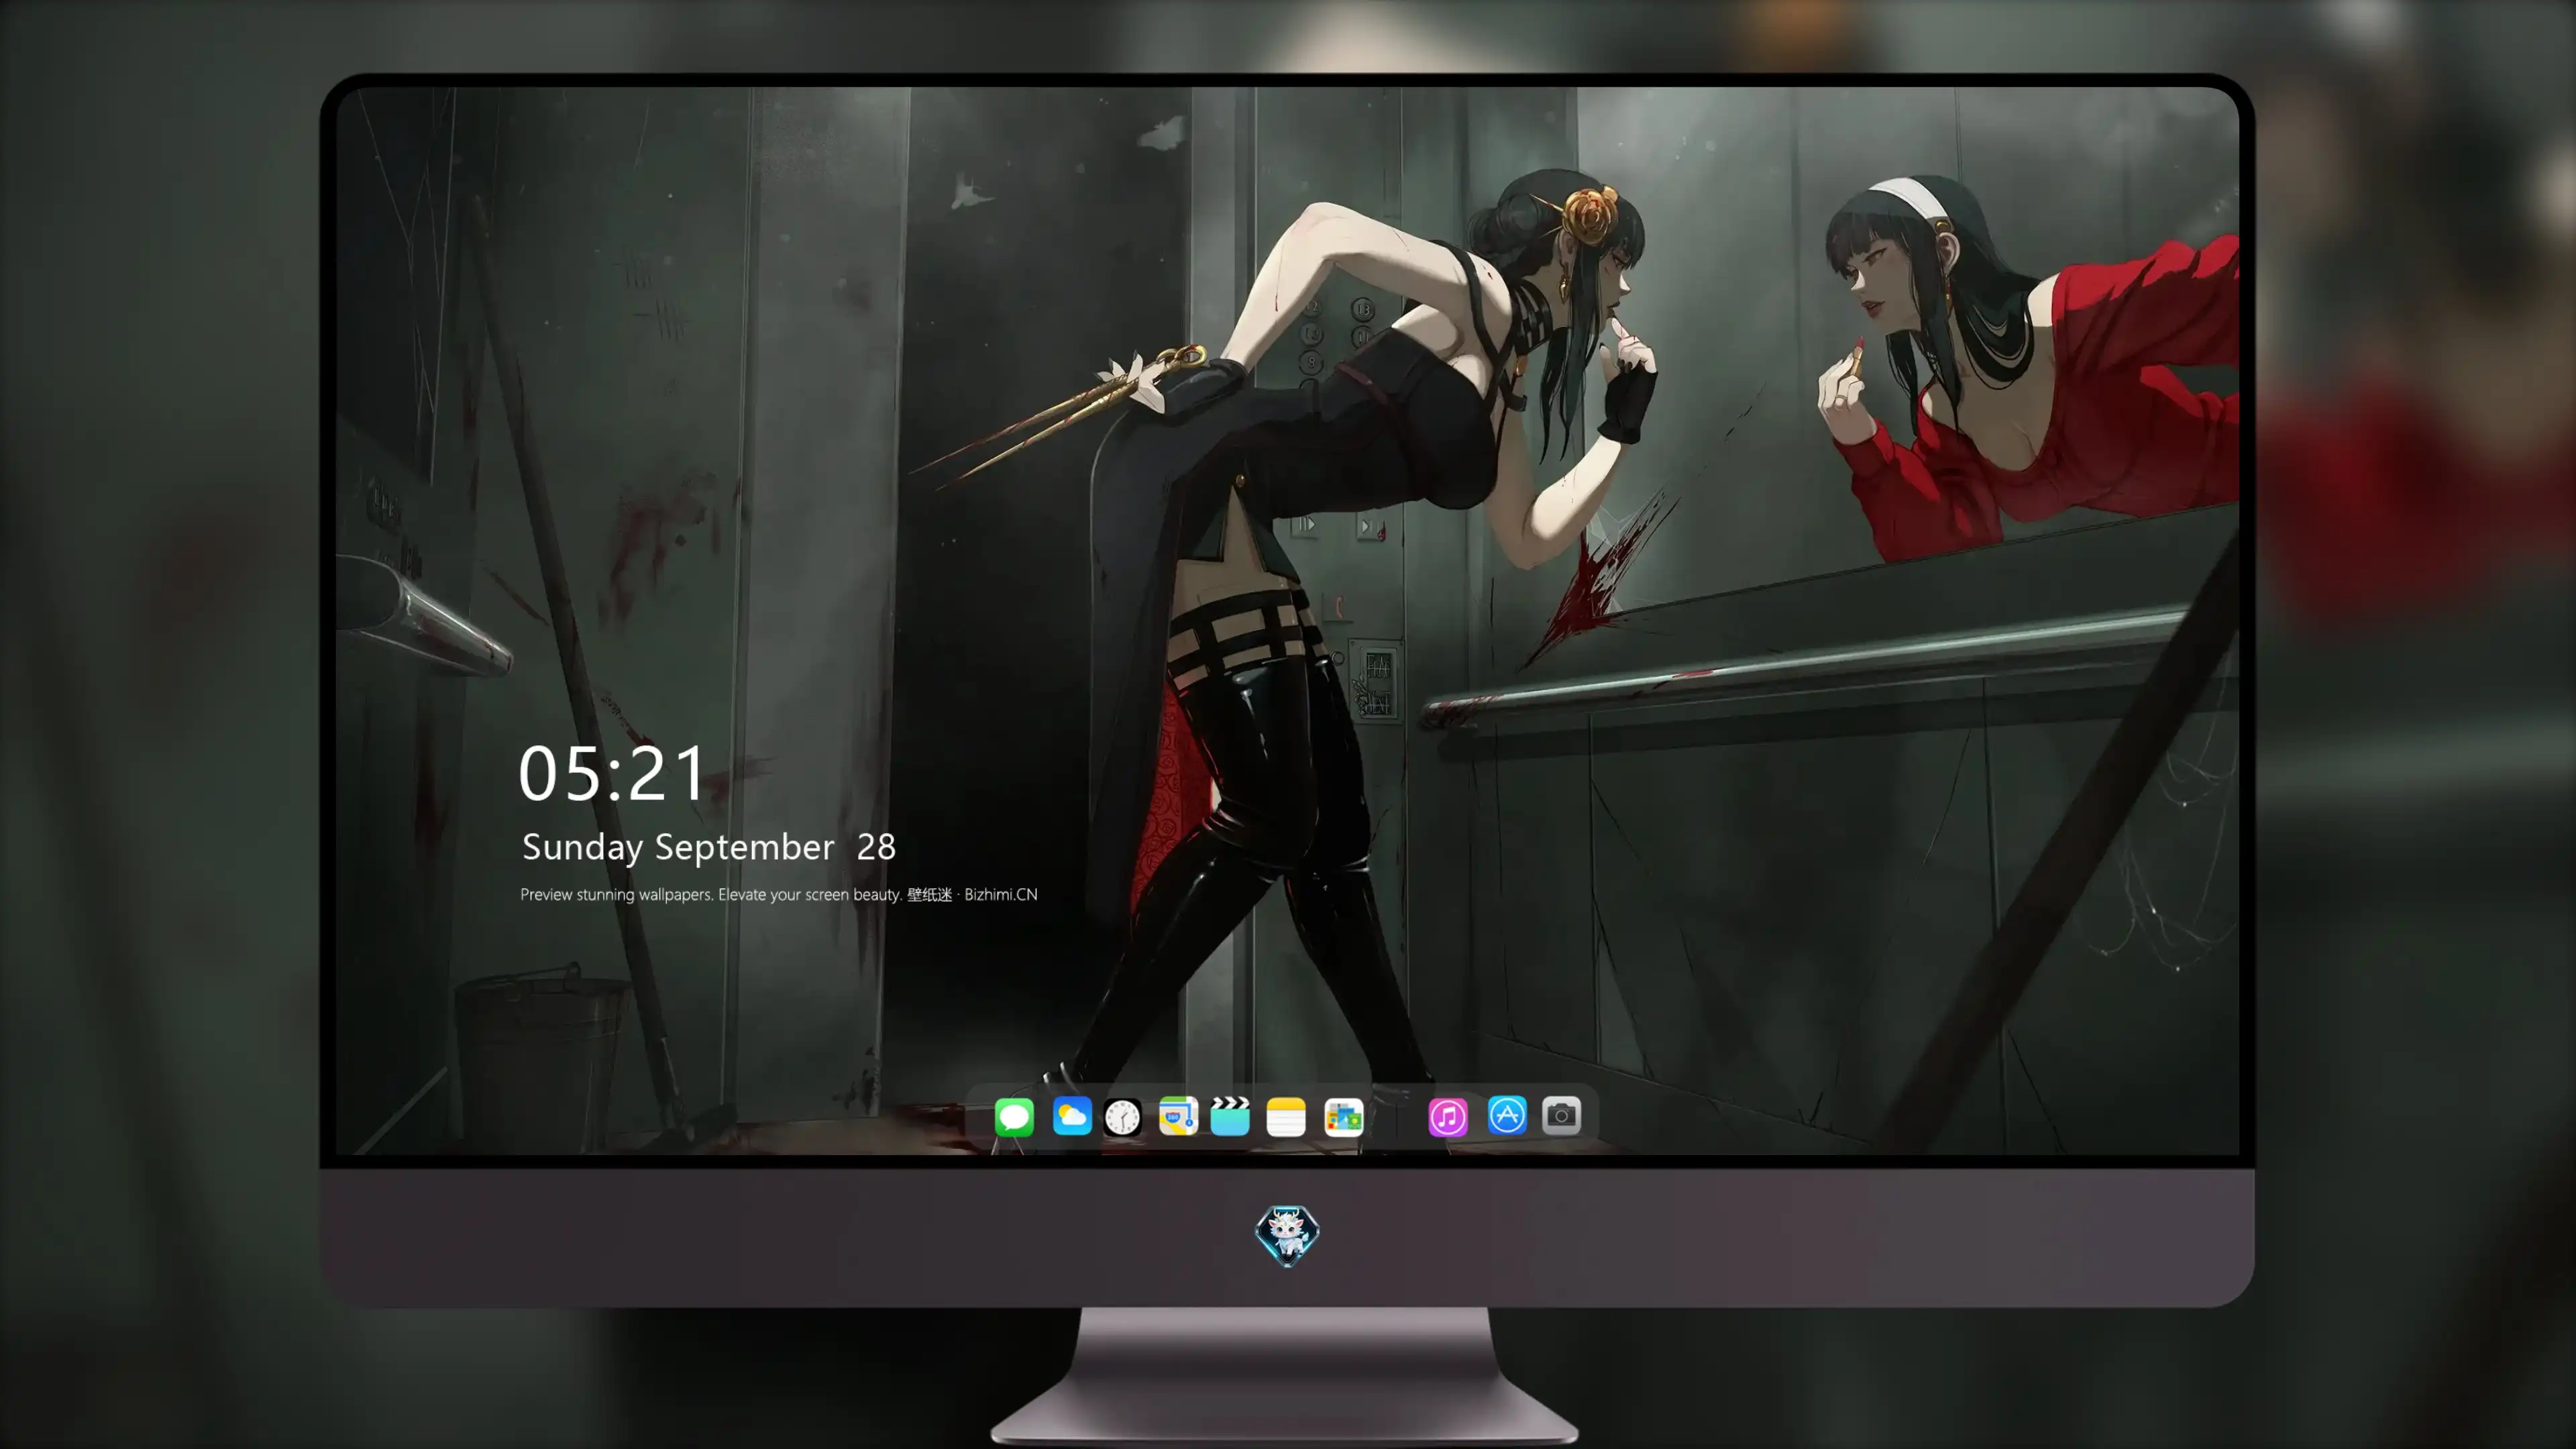Open the blue App Store icon
The height and width of the screenshot is (1449, 2576).
coord(1507,1115)
